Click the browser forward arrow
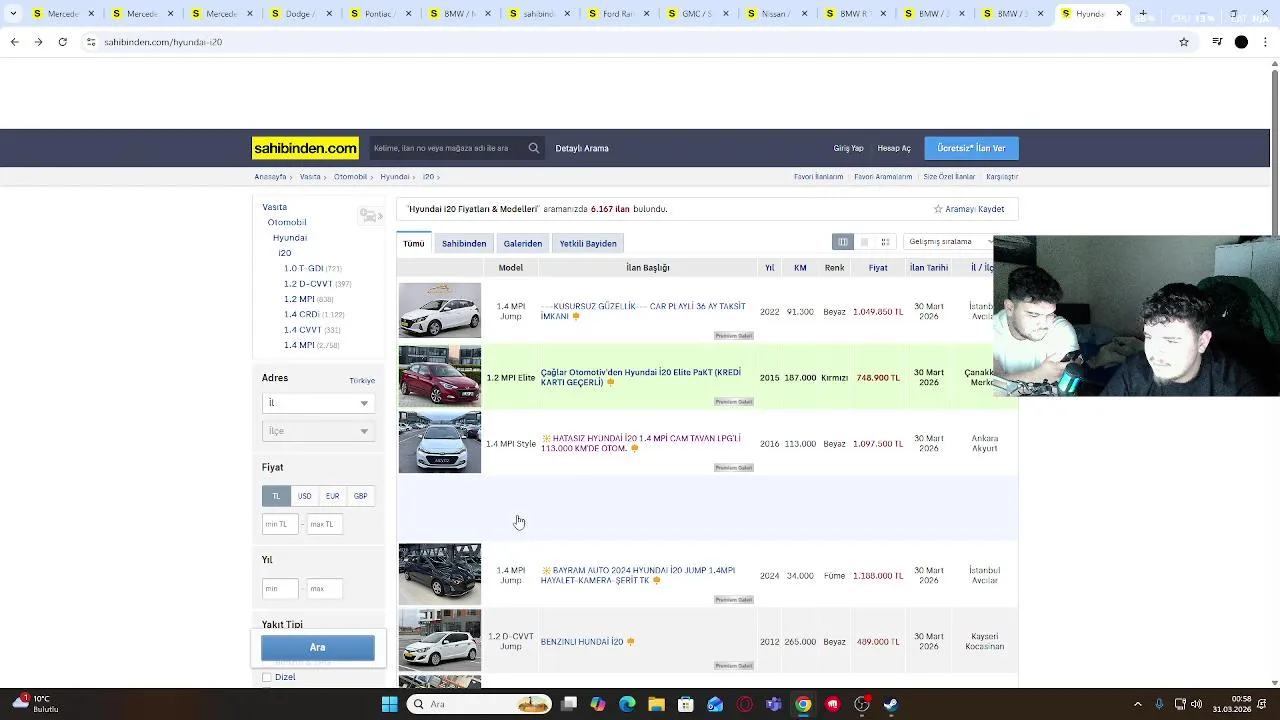 38,42
